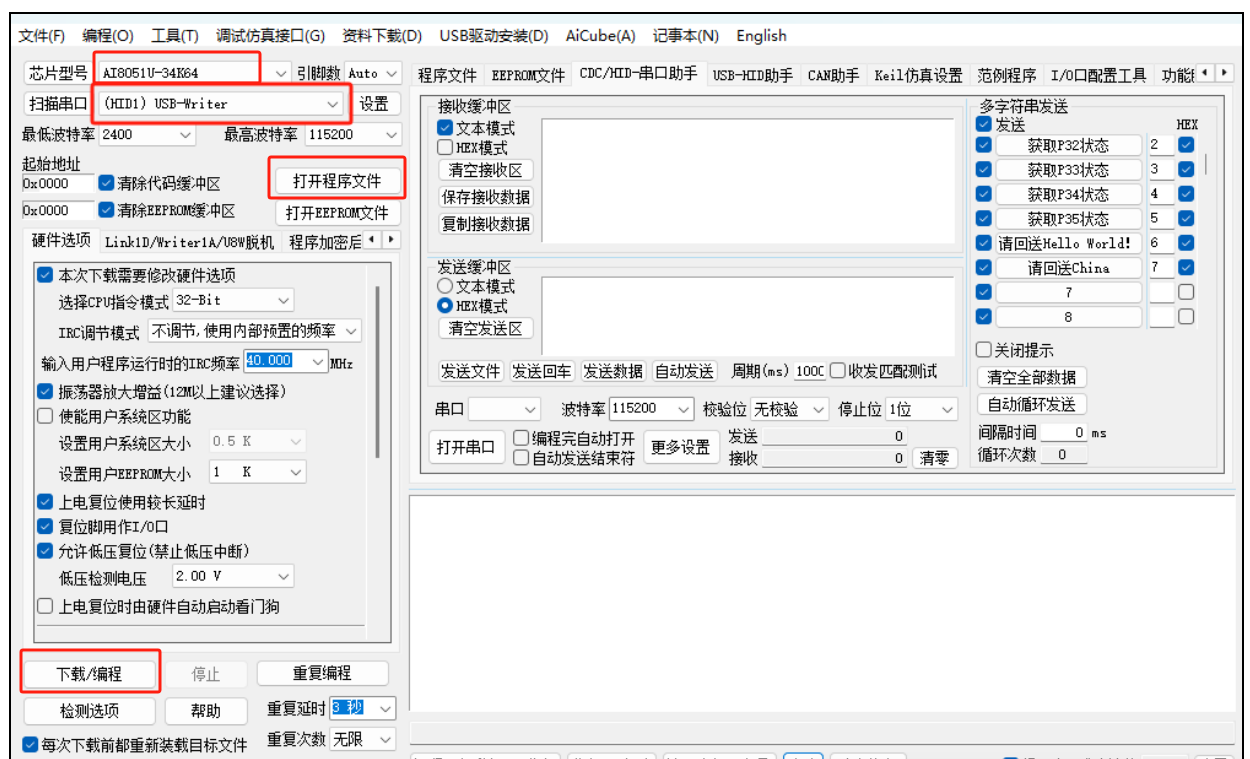Image resolution: width=1250 pixels, height=759 pixels.
Task: Open the AiCube(A) menu
Action: [x=600, y=36]
